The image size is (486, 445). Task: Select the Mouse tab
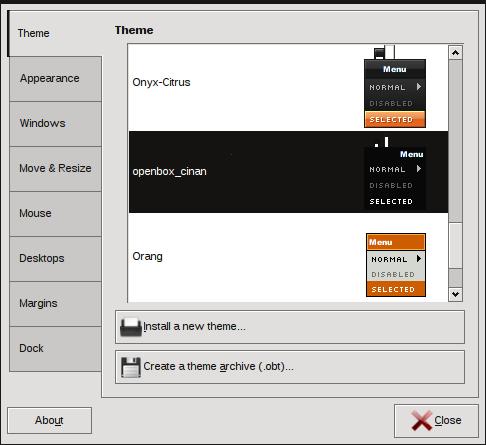click(56, 214)
